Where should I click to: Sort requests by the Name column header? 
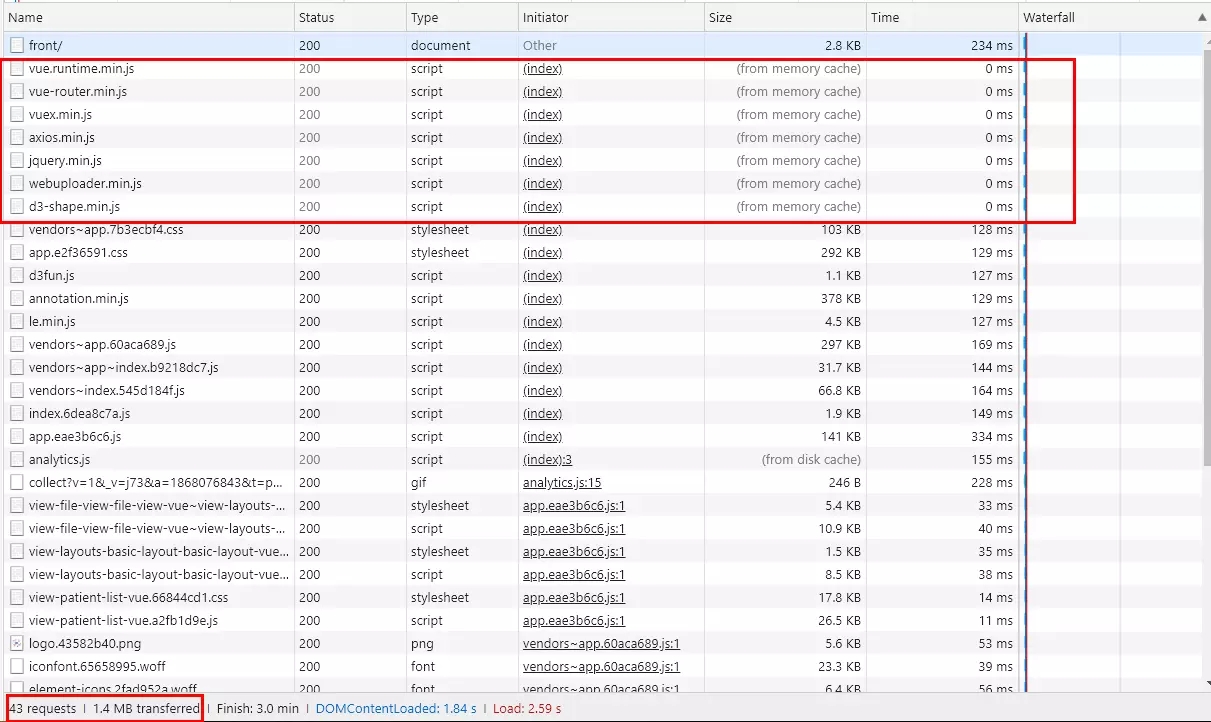click(x=26, y=18)
